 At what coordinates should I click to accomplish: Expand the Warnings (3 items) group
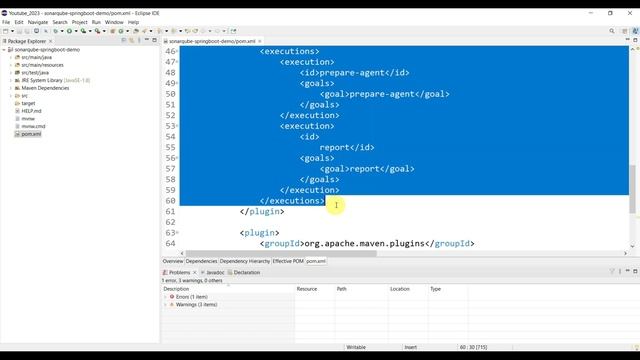pyautogui.click(x=165, y=305)
